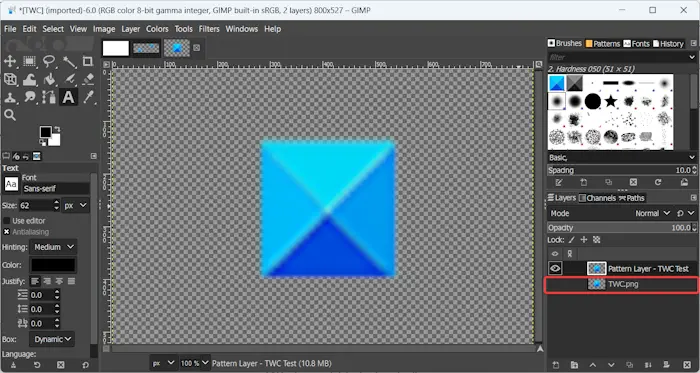Select the Paintbrush tool

point(69,79)
